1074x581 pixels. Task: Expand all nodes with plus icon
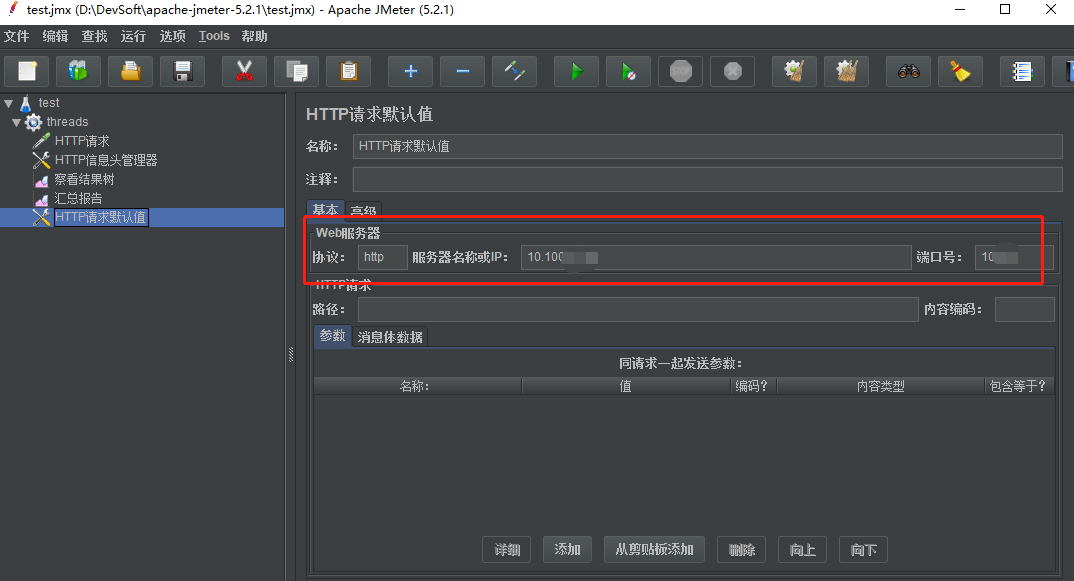tap(410, 71)
